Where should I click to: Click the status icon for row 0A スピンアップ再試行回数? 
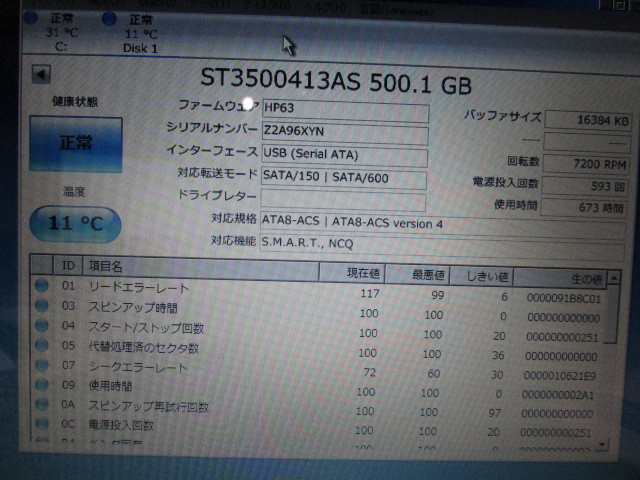pyautogui.click(x=42, y=404)
